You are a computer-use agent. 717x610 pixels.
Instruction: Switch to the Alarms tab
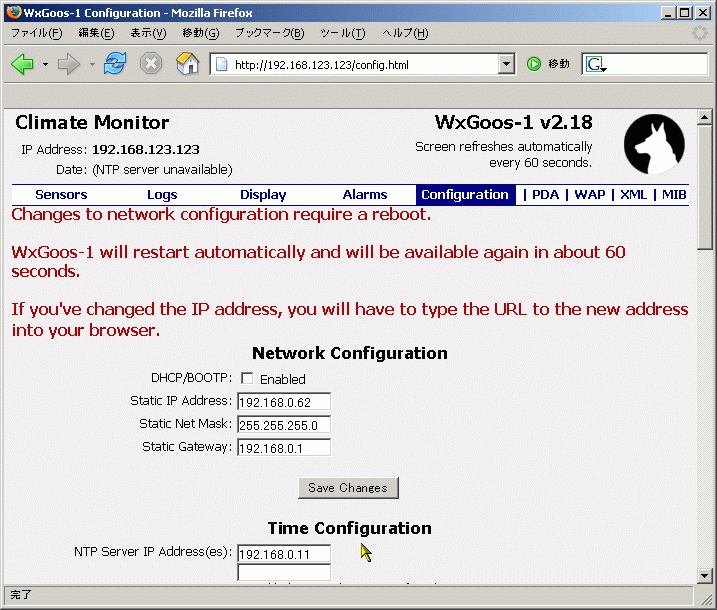coord(365,195)
